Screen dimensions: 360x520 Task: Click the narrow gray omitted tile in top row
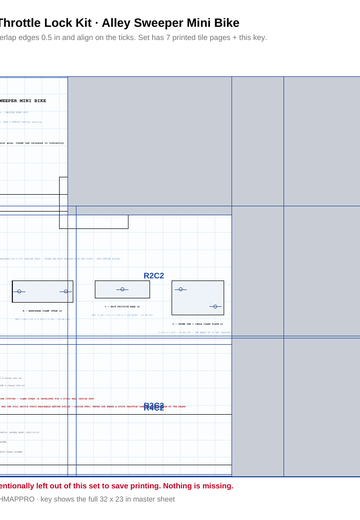point(258,141)
